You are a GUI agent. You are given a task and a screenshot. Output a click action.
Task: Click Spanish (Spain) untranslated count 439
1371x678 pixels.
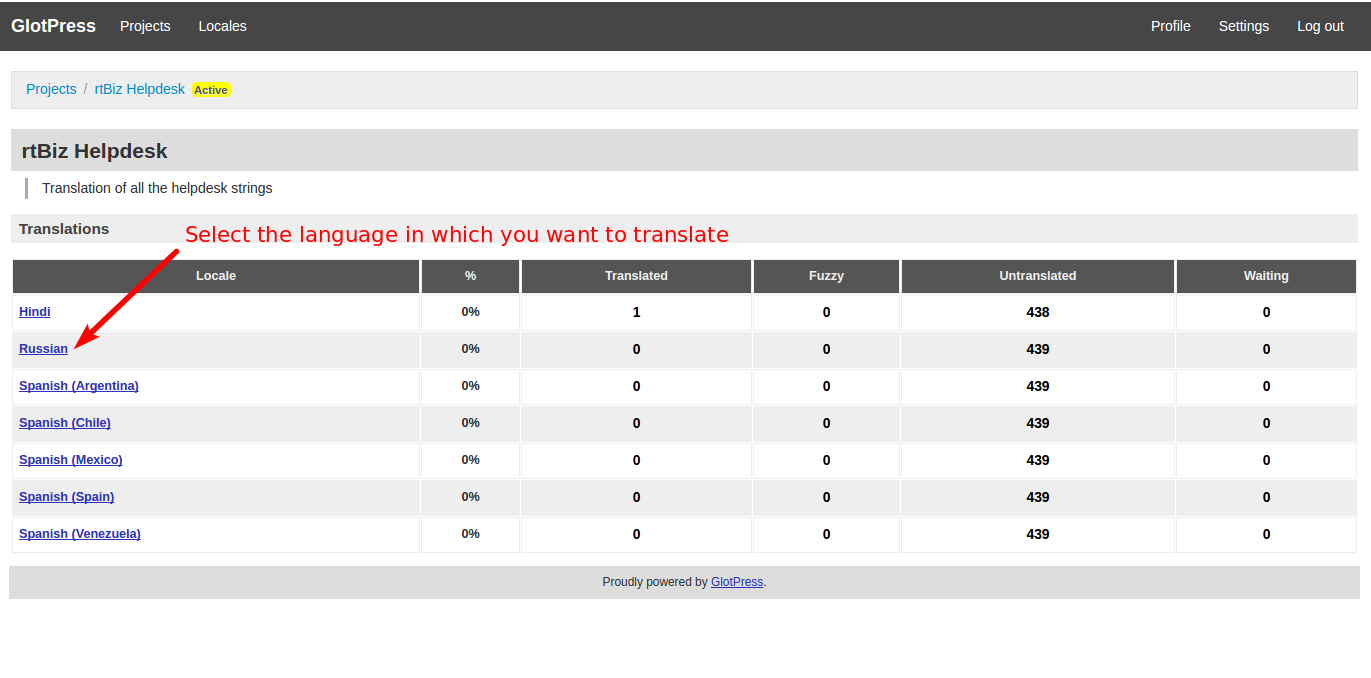pyautogui.click(x=1038, y=497)
